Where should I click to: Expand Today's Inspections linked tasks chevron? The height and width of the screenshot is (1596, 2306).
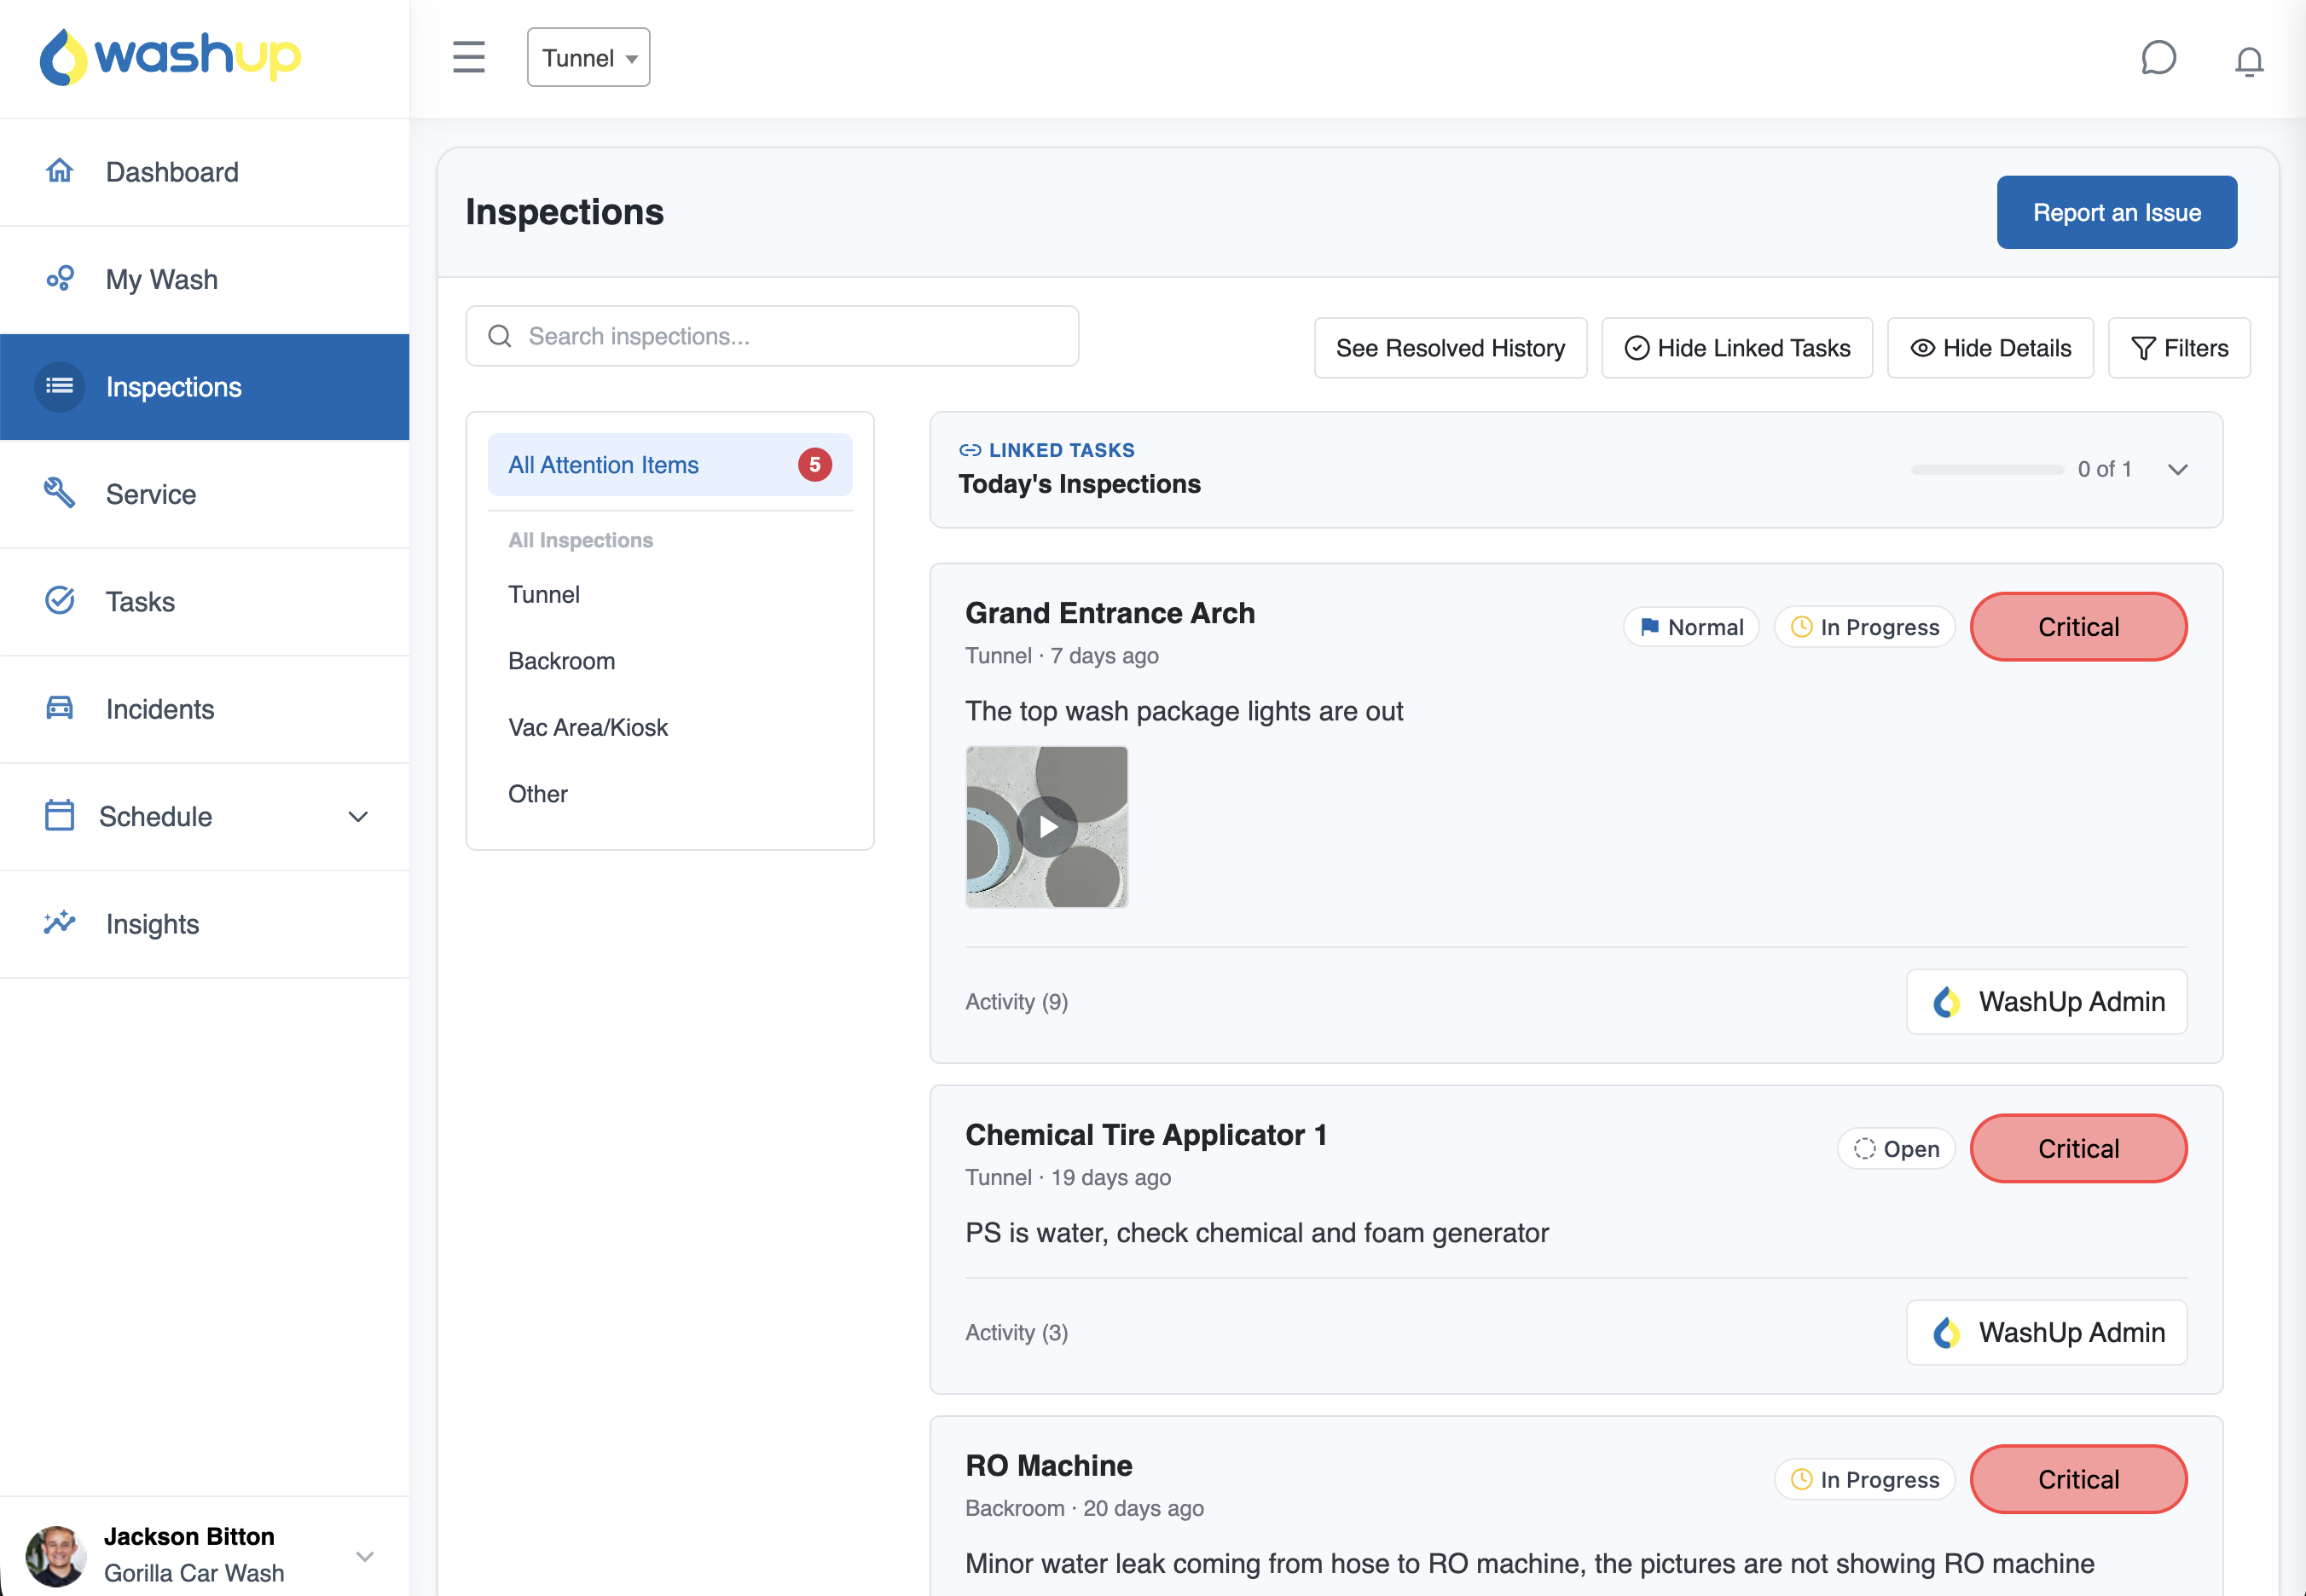pos(2178,470)
